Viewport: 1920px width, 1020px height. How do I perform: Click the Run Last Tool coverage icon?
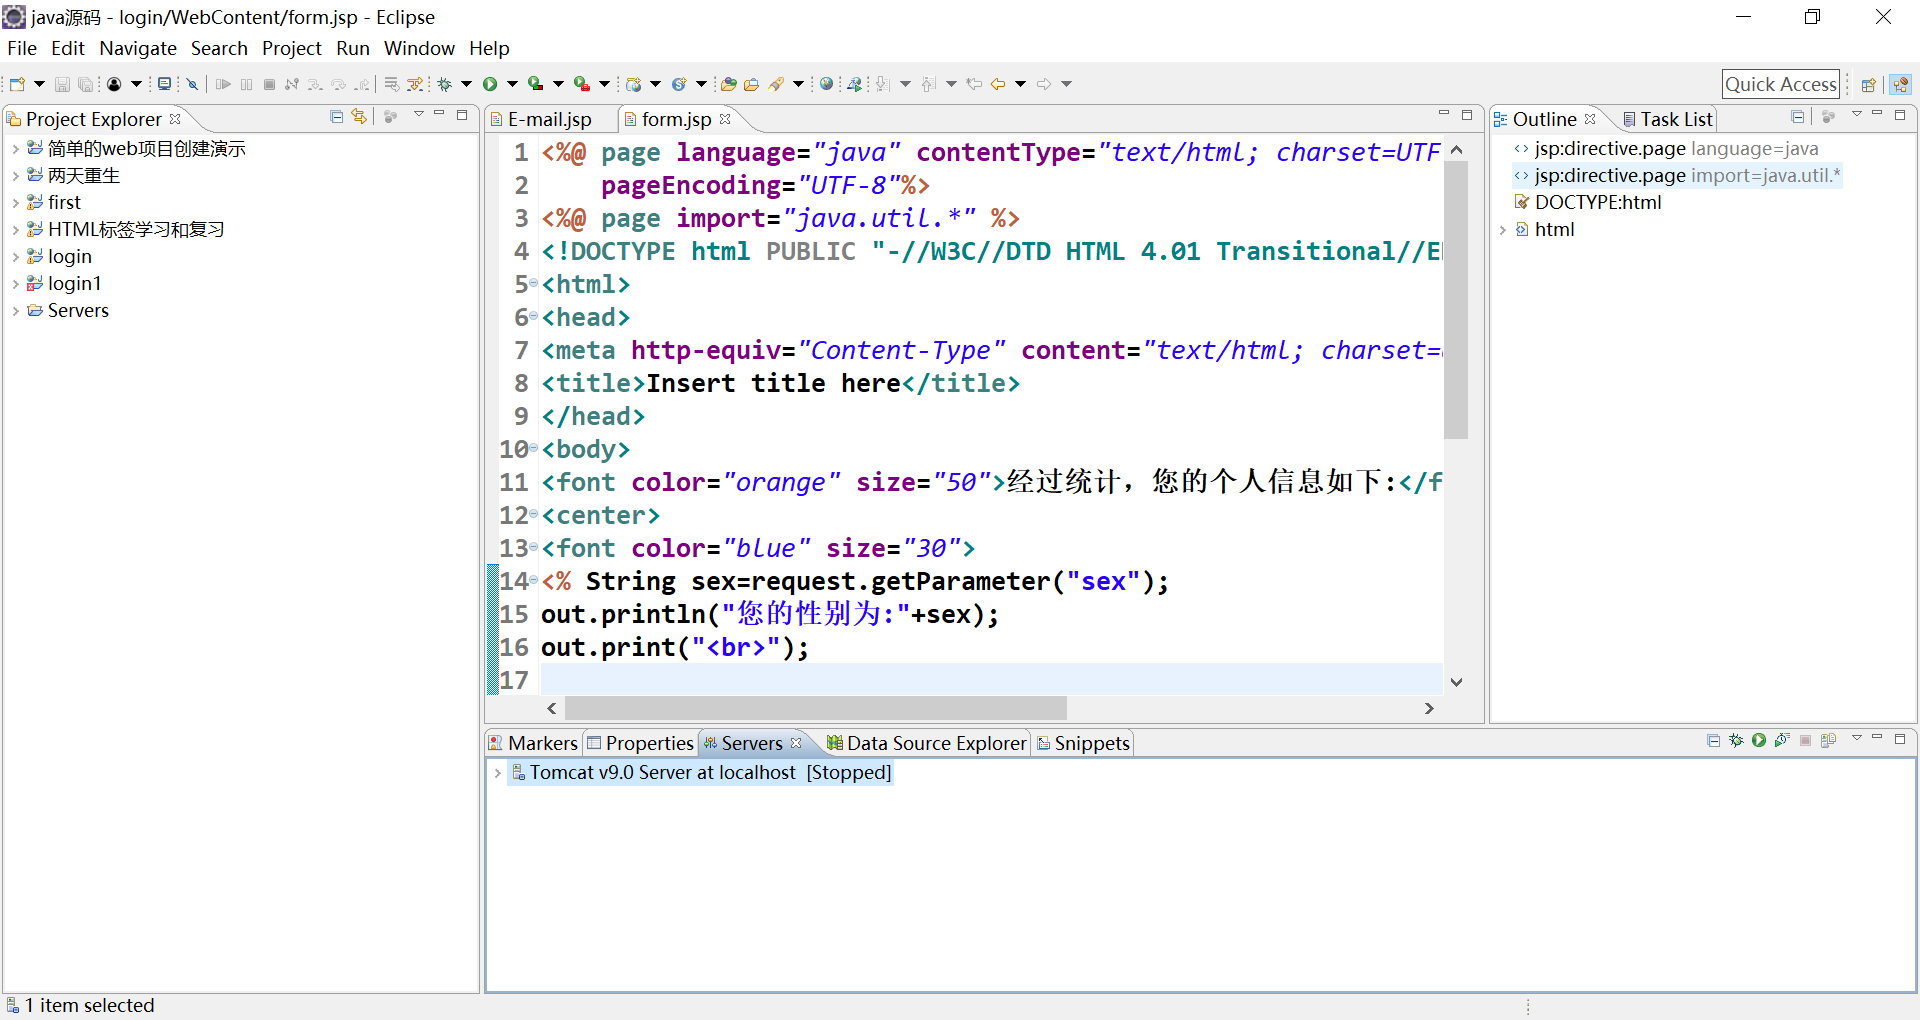click(x=536, y=84)
